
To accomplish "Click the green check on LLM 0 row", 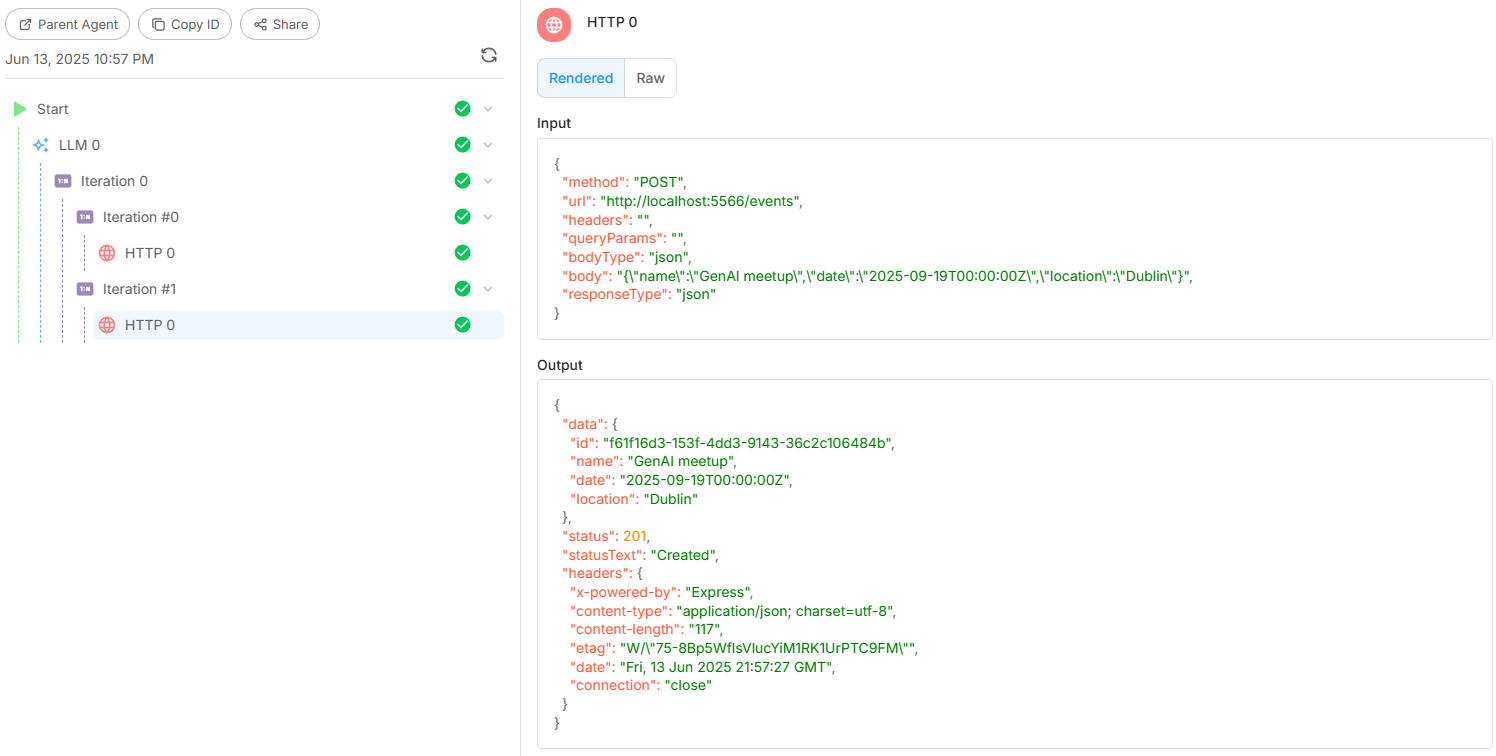I will (462, 145).
